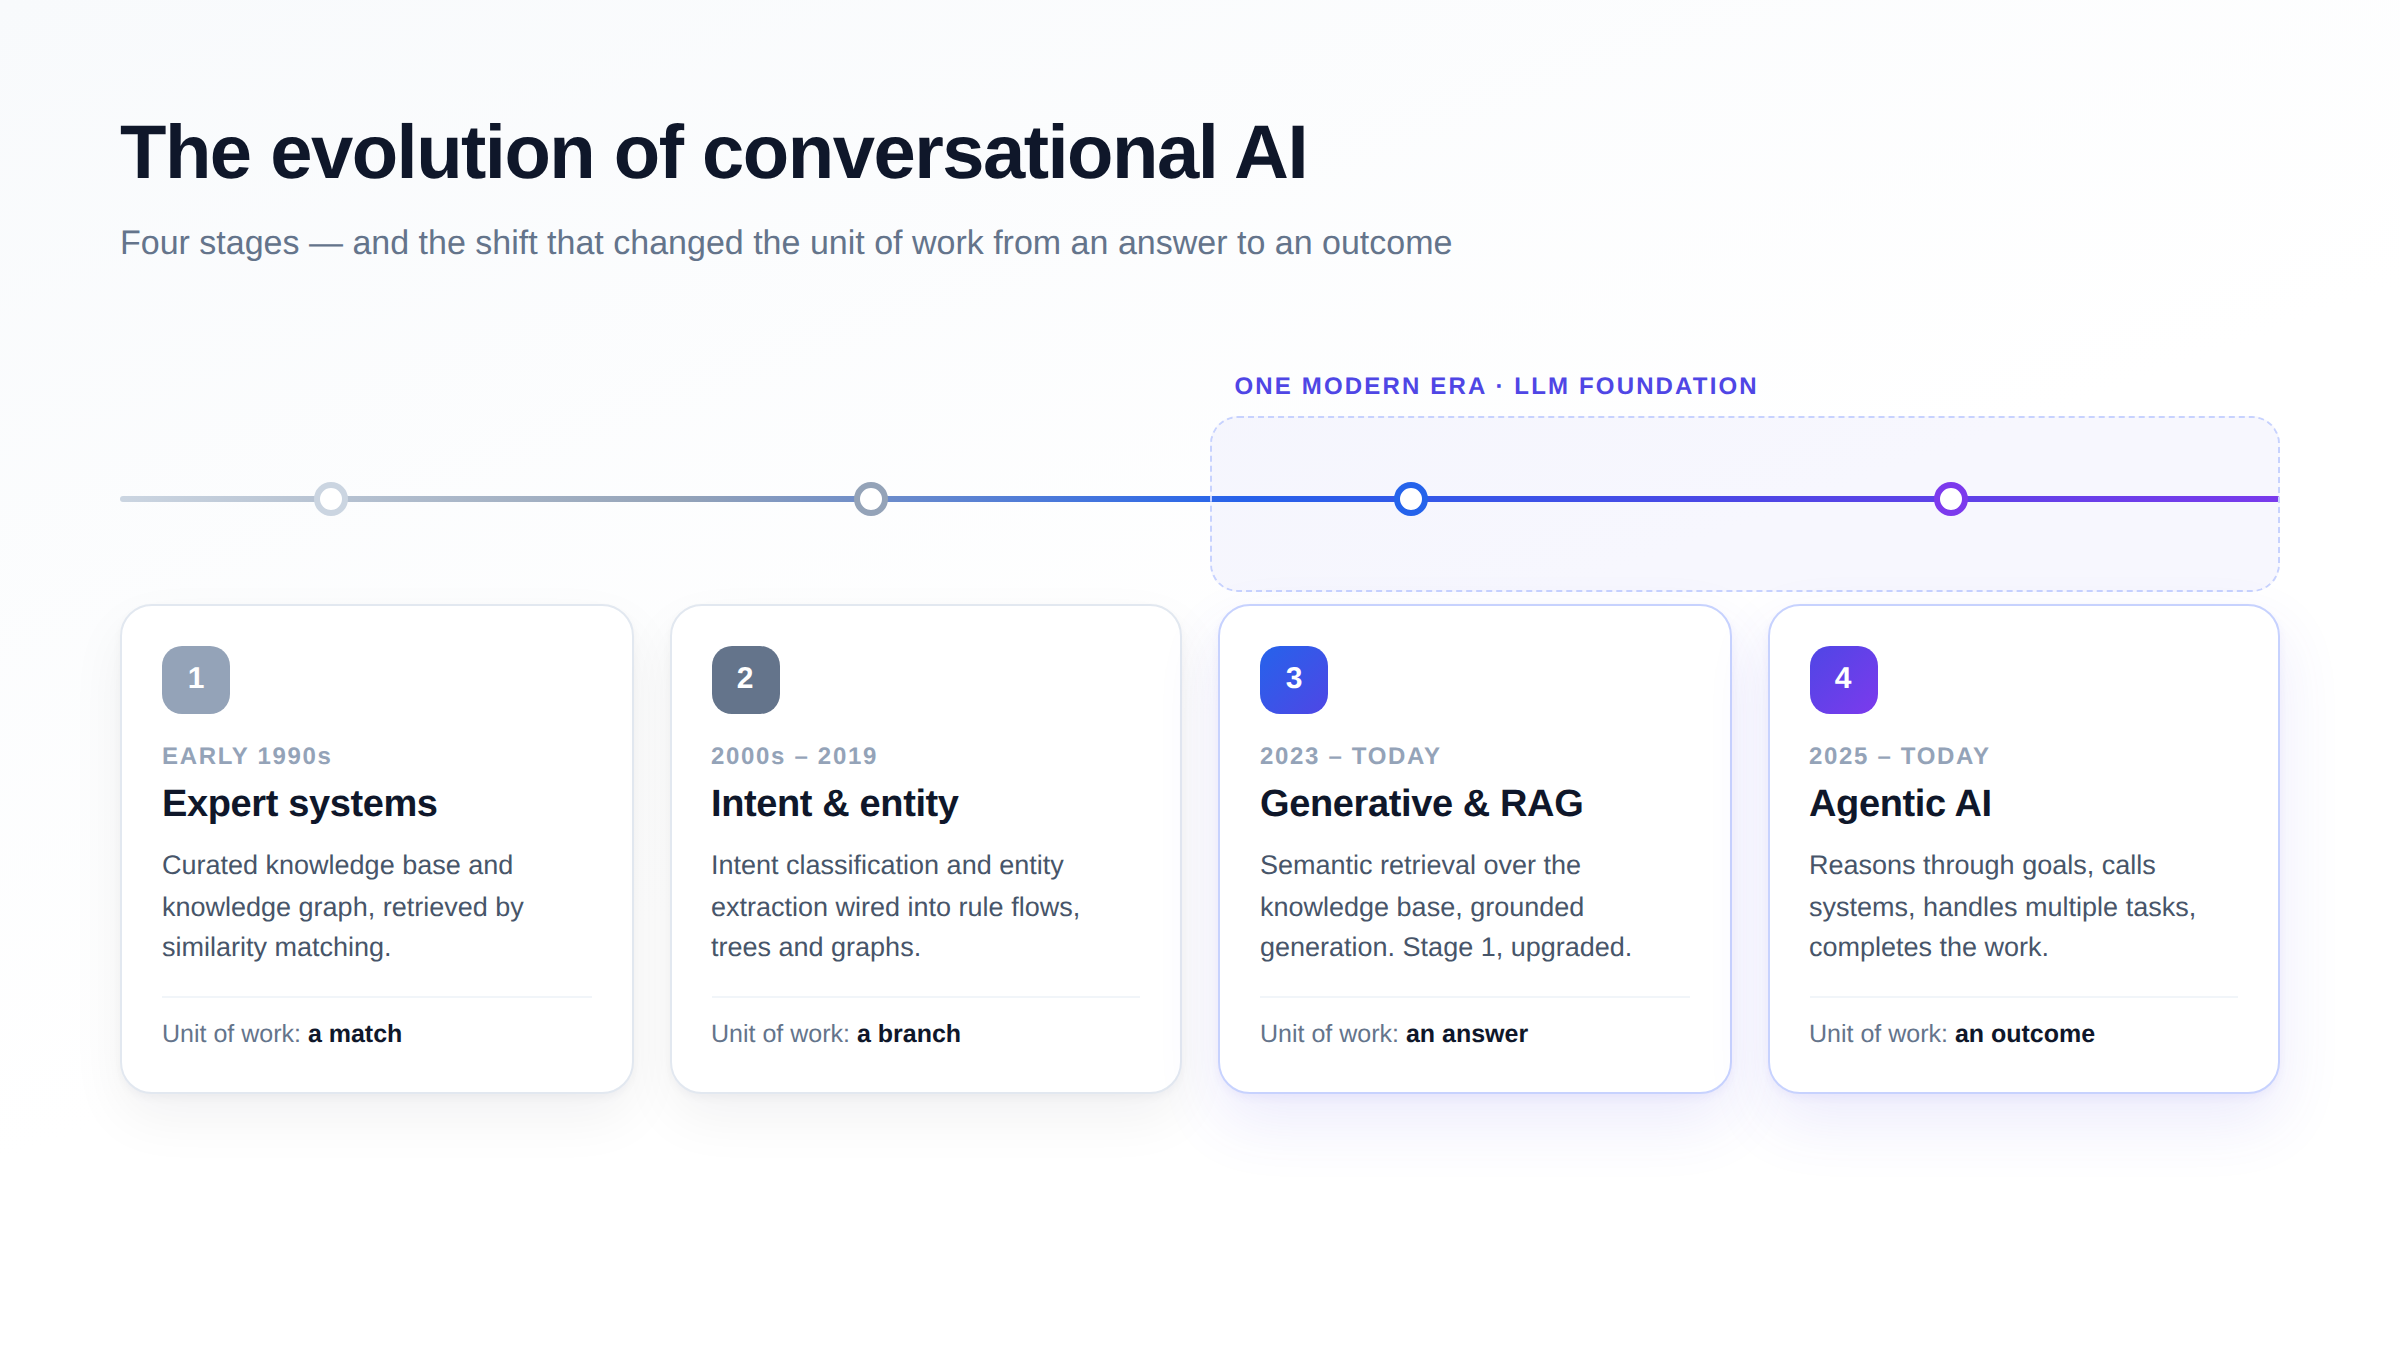
Task: Click the Agentic AI heading
Action: [1900, 804]
